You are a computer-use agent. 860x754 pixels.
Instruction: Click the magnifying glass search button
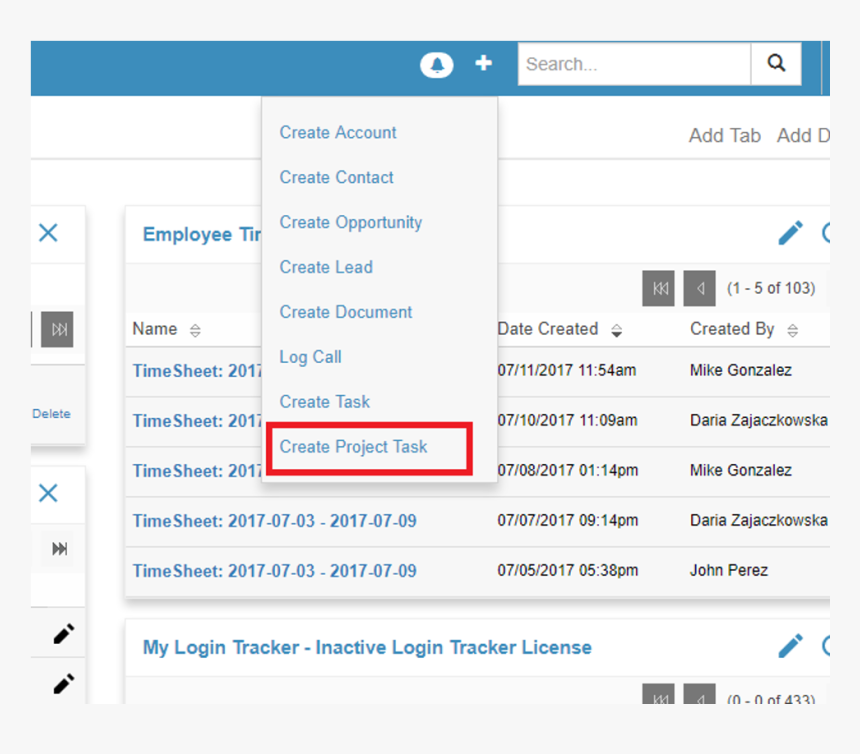(776, 64)
